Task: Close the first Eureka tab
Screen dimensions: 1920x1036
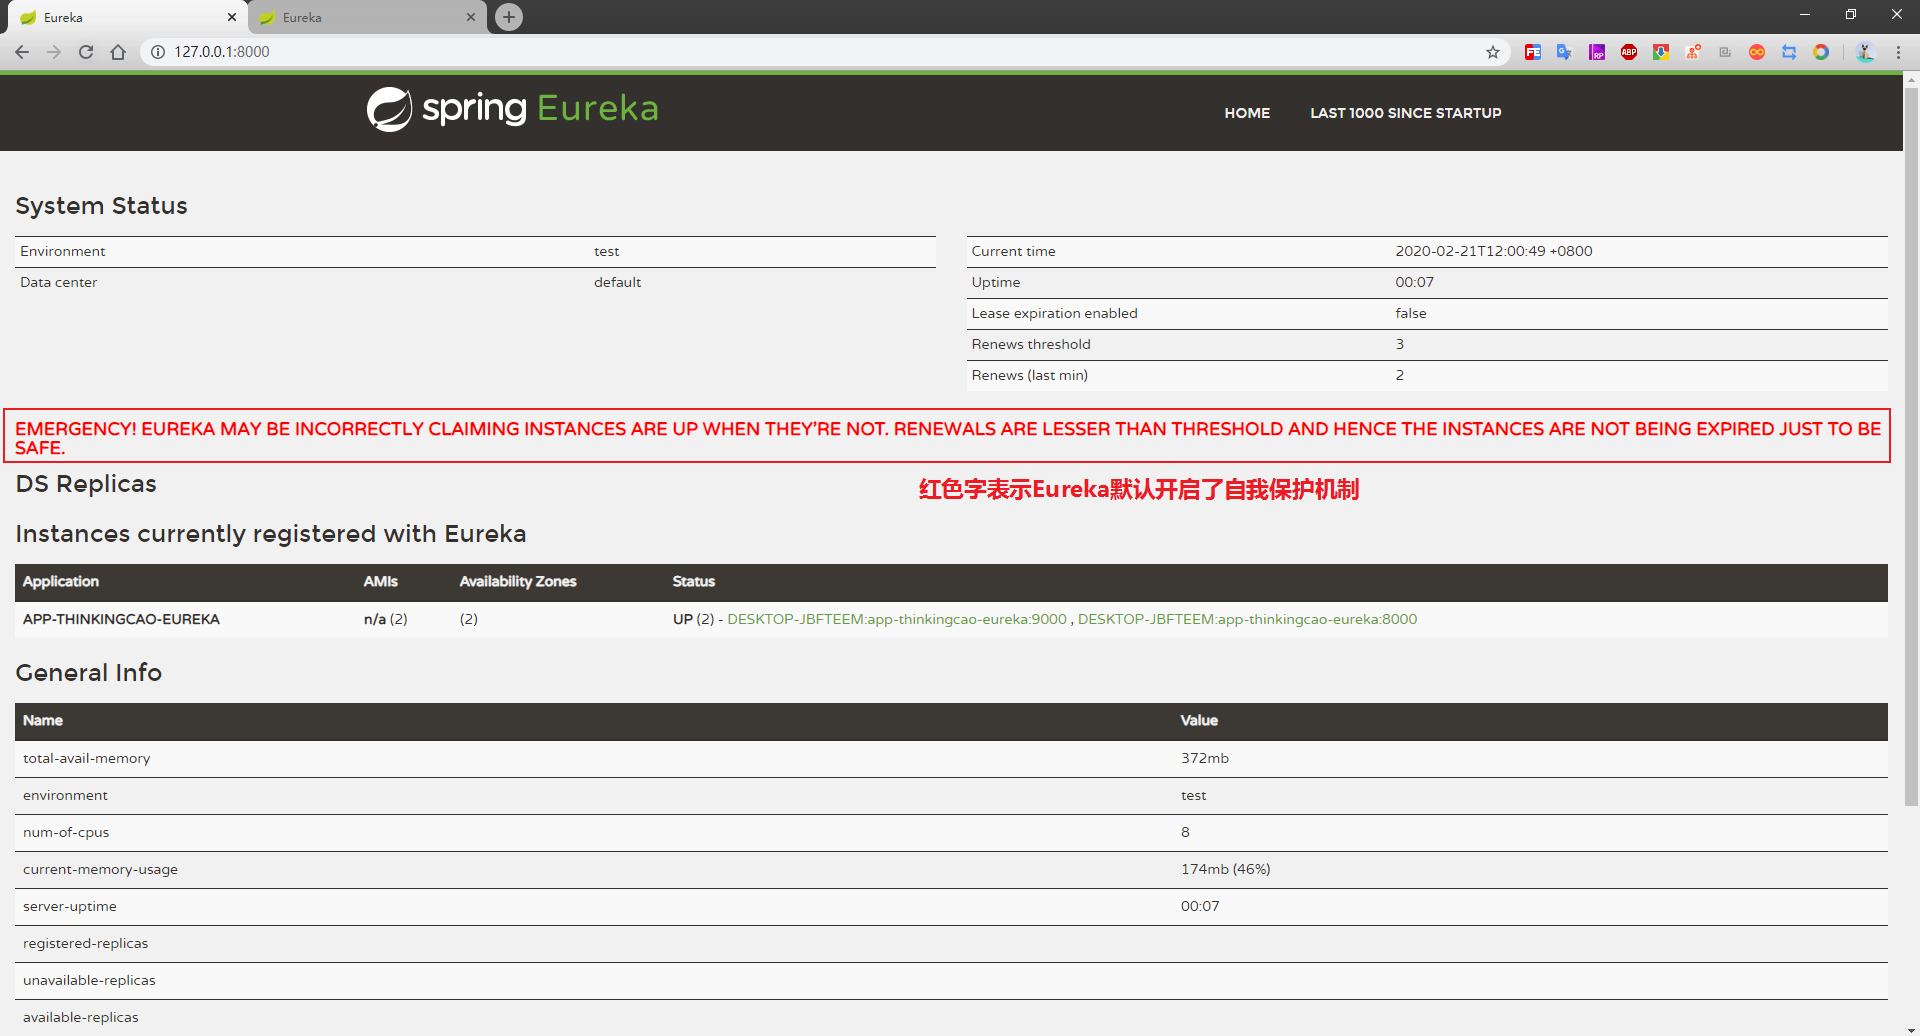Action: (x=232, y=17)
